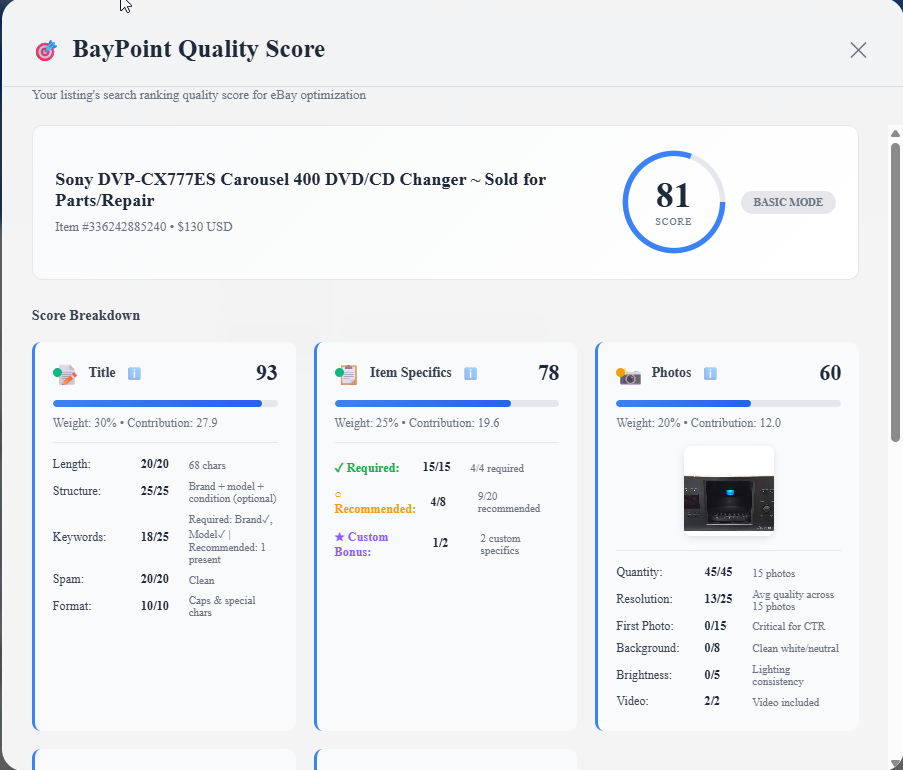
Task: Select the camera icon on the Photos card
Action: point(626,373)
